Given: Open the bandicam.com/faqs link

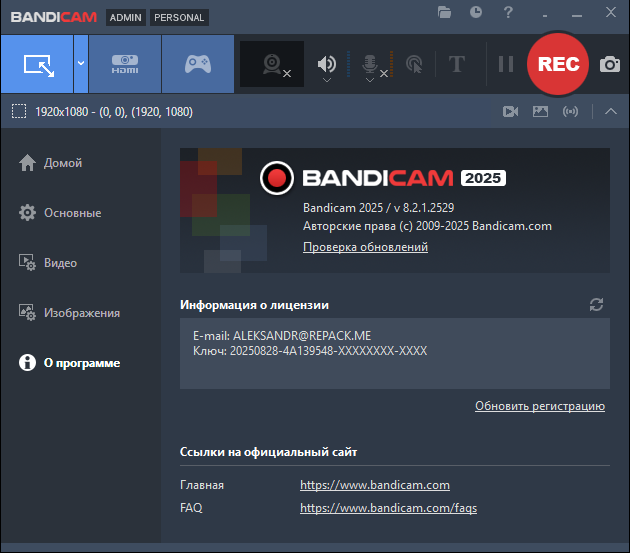Looking at the screenshot, I should [389, 508].
